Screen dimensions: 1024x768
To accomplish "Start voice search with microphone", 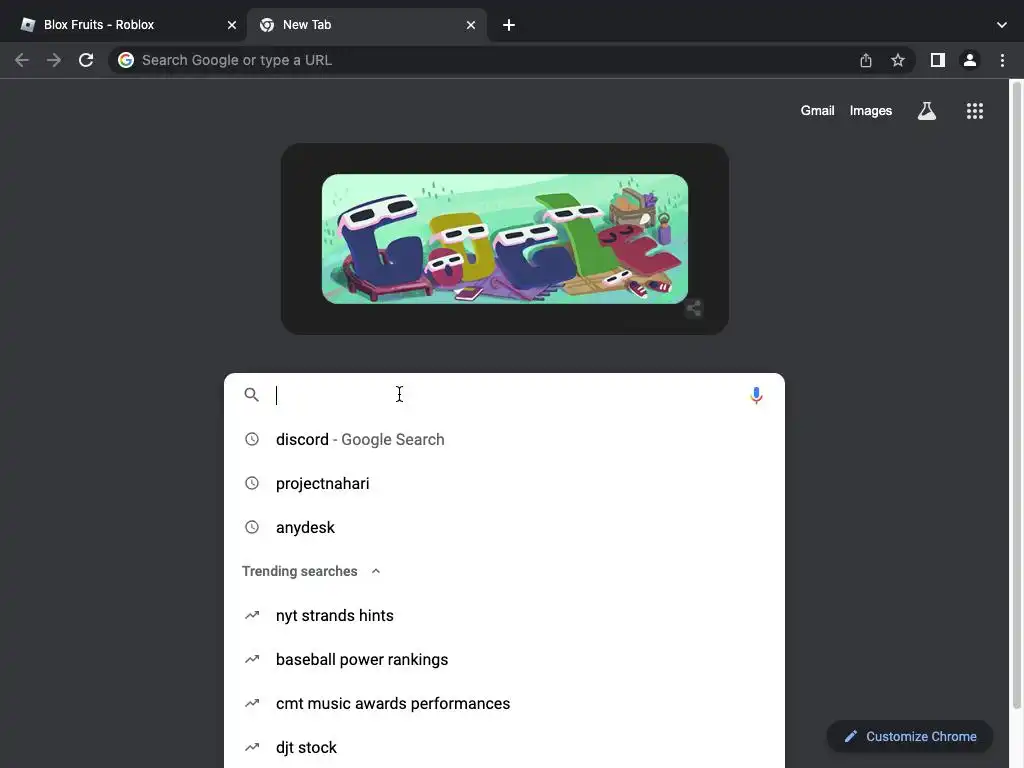I will (756, 395).
